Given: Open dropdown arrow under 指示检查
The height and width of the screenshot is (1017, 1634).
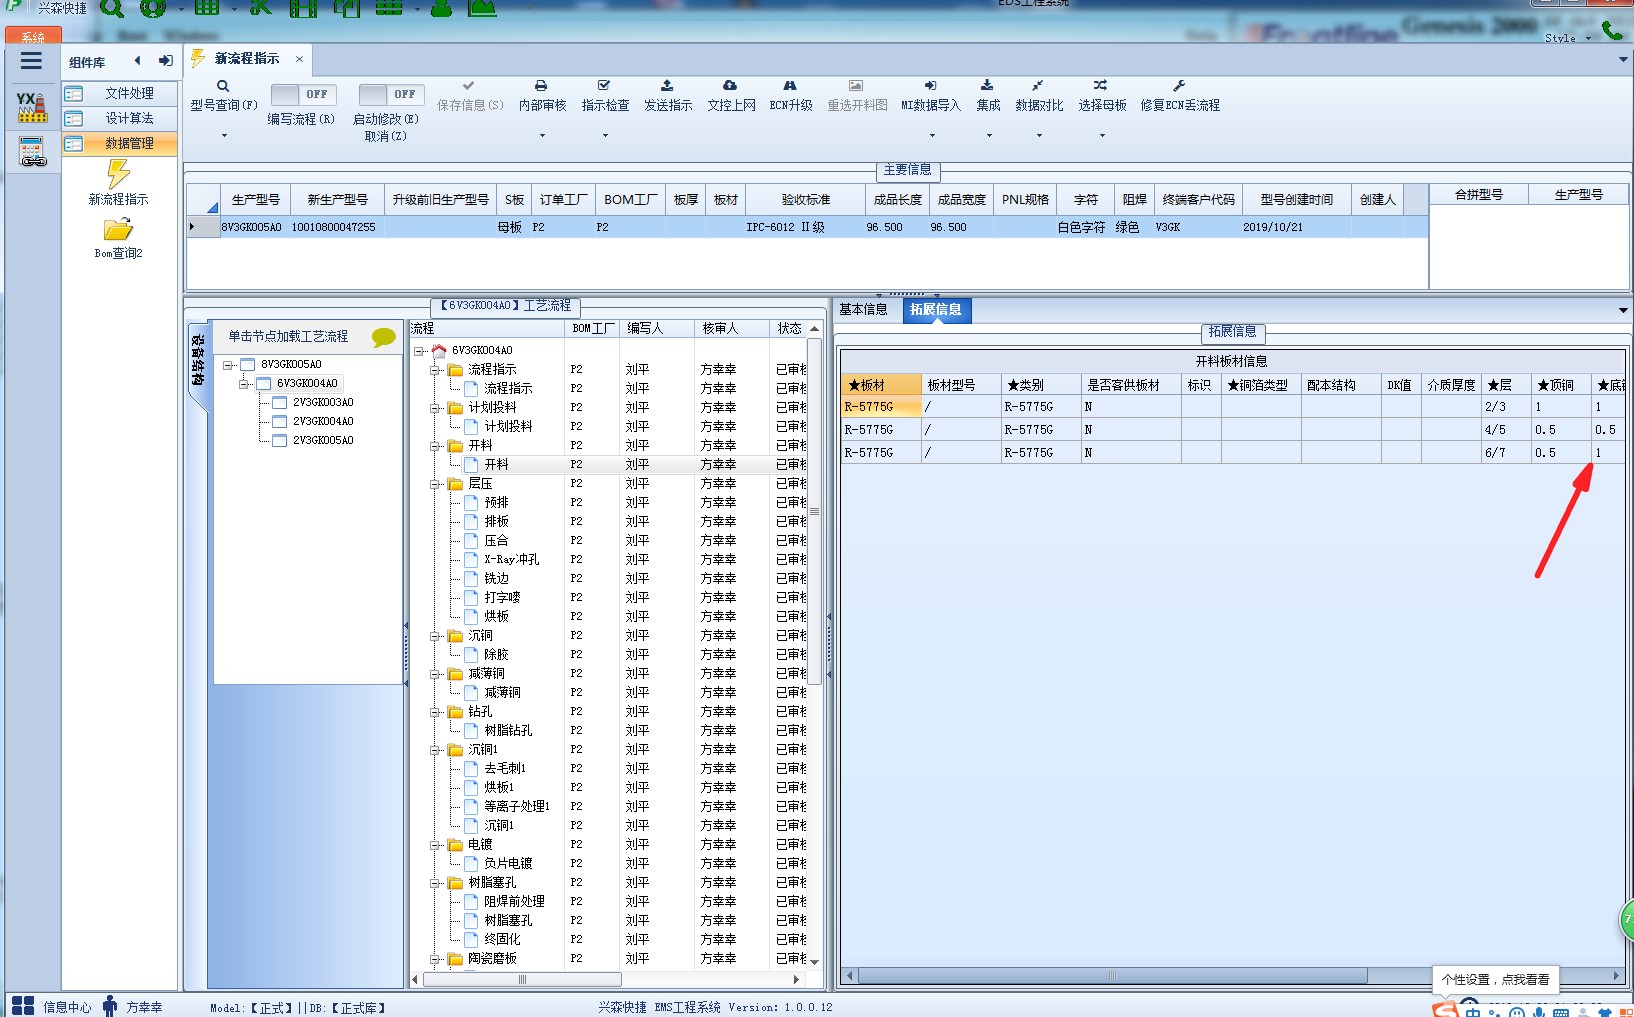Looking at the screenshot, I should [x=605, y=136].
